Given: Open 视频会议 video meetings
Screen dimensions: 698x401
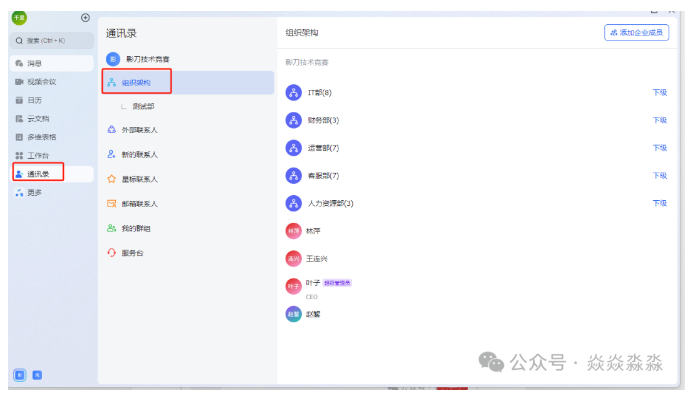Looking at the screenshot, I should (x=52, y=82).
